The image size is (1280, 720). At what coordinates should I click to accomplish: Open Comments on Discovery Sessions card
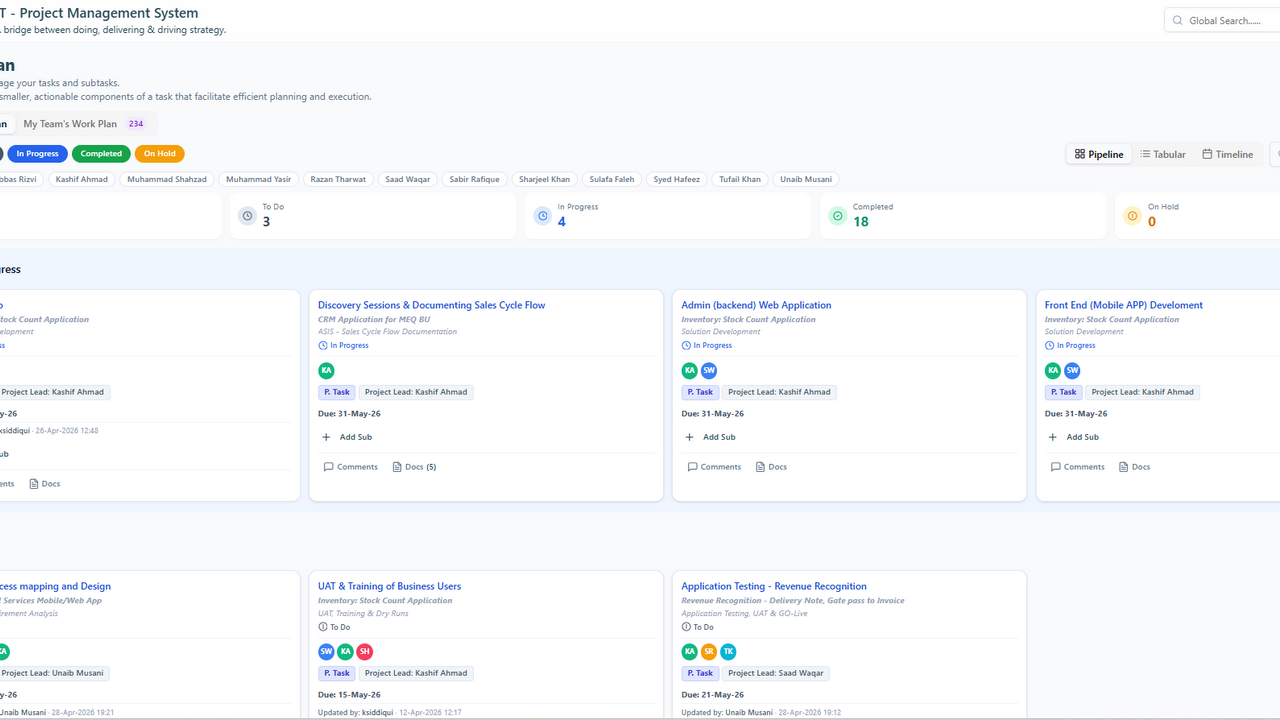351,467
